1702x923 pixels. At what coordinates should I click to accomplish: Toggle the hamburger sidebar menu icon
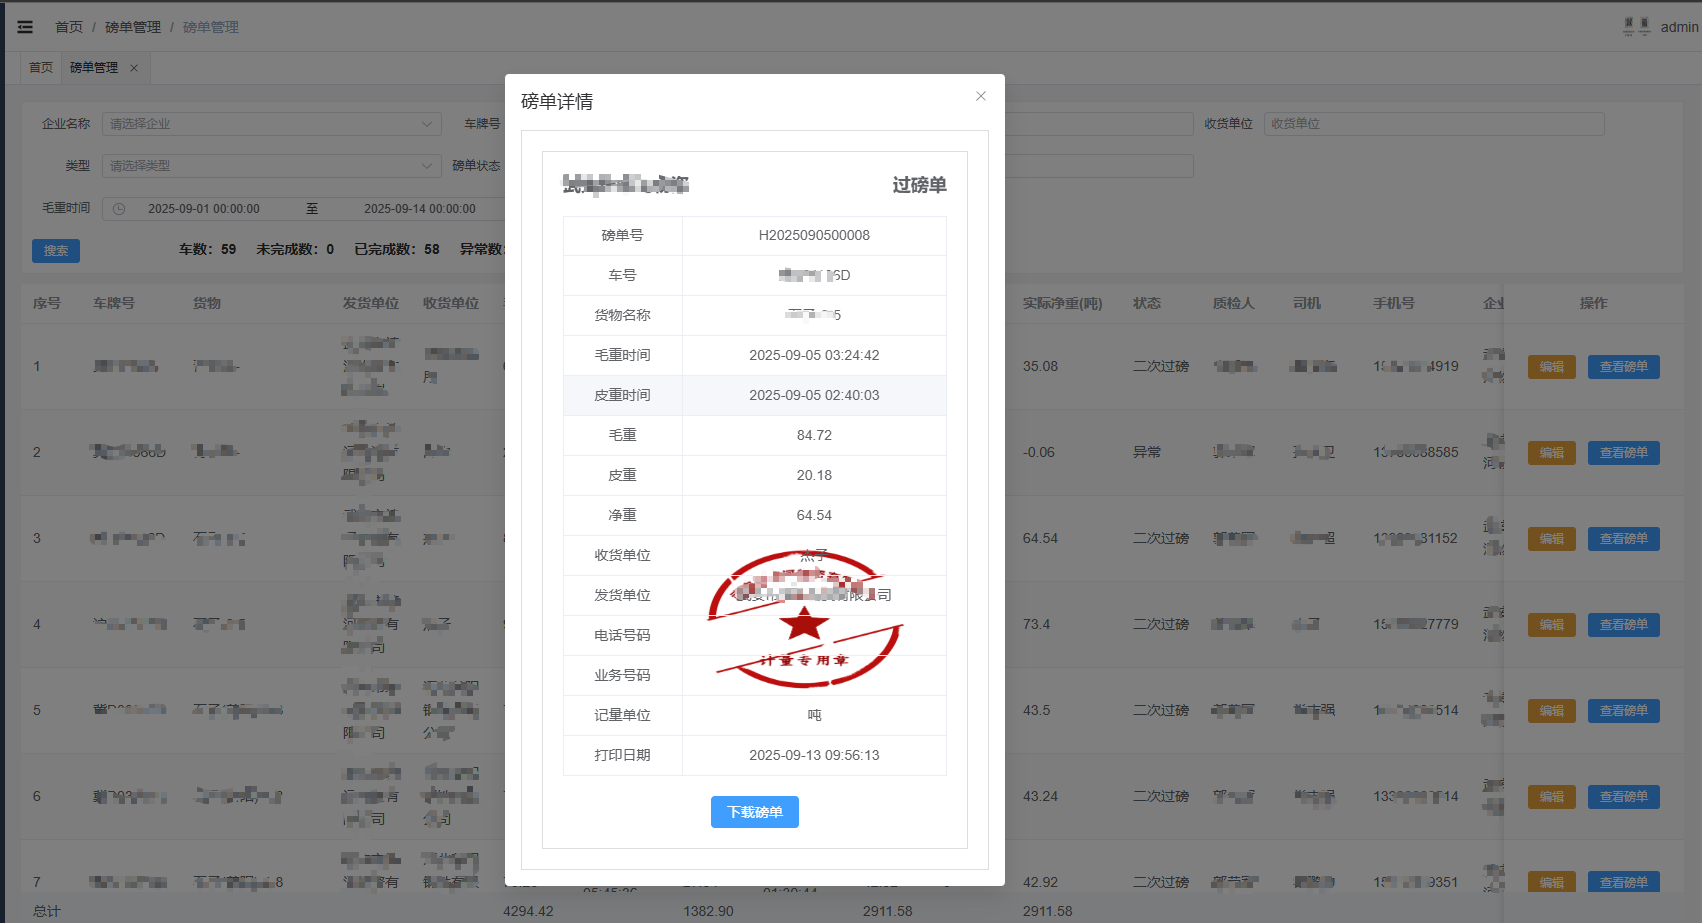pos(25,27)
